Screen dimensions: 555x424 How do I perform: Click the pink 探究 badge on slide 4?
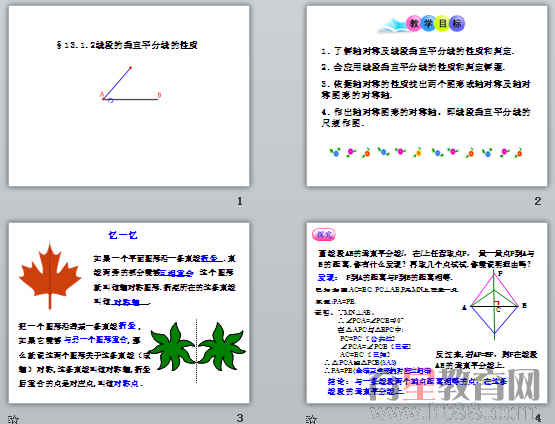(x=324, y=234)
